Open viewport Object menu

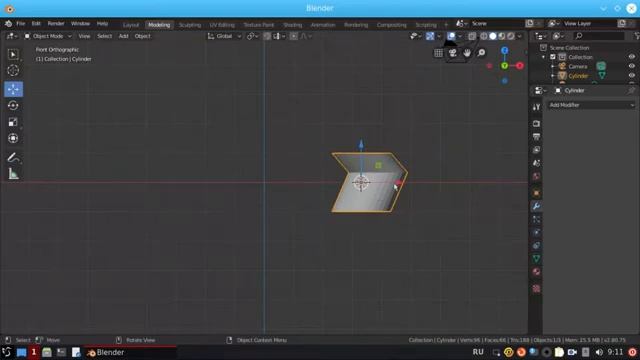(142, 36)
